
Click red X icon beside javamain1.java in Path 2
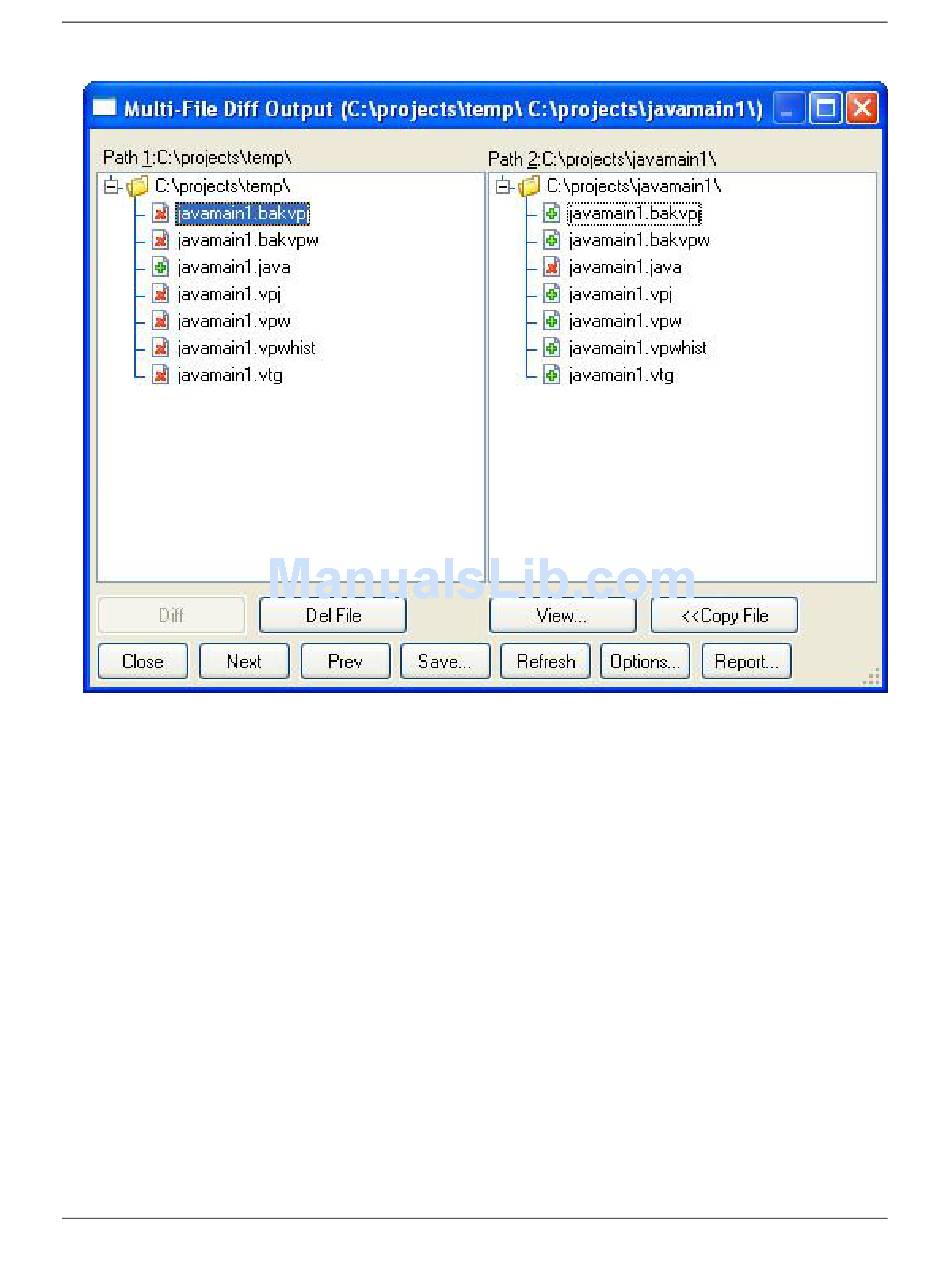551,267
